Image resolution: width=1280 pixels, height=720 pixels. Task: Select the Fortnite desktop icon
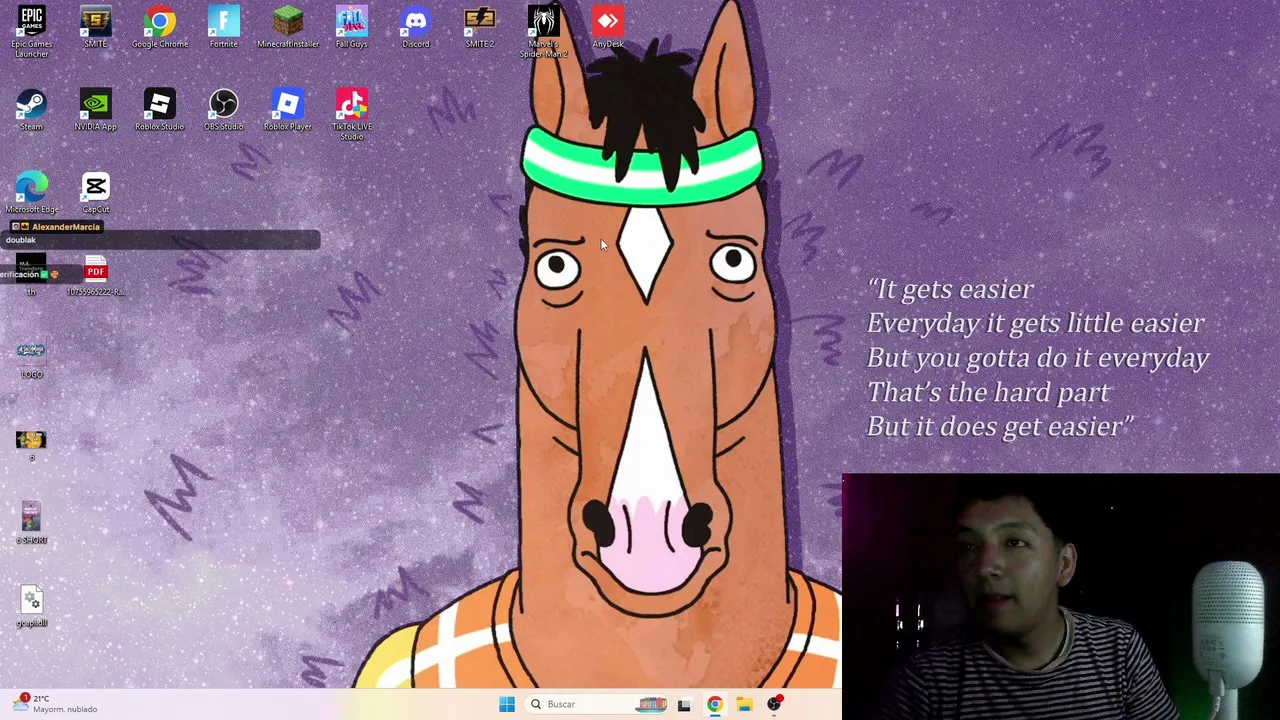point(224,27)
